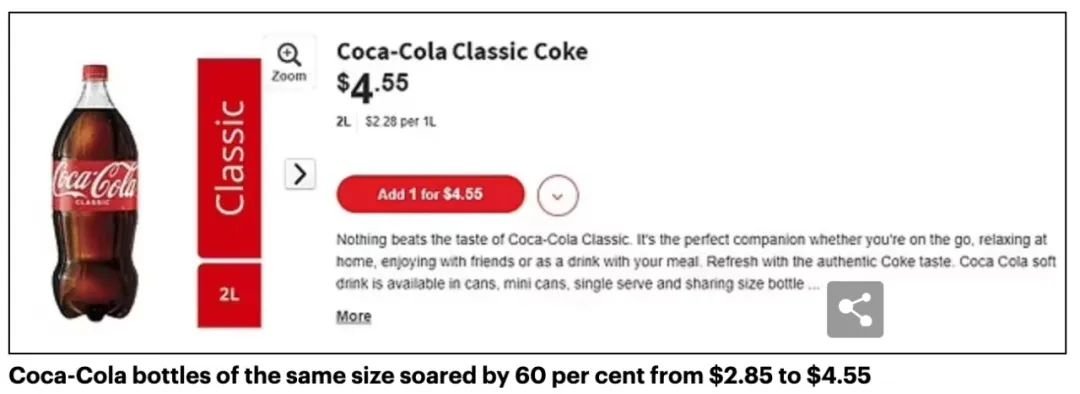The height and width of the screenshot is (394, 1080).
Task: Click the caption about 60 per cent rise
Action: (439, 375)
